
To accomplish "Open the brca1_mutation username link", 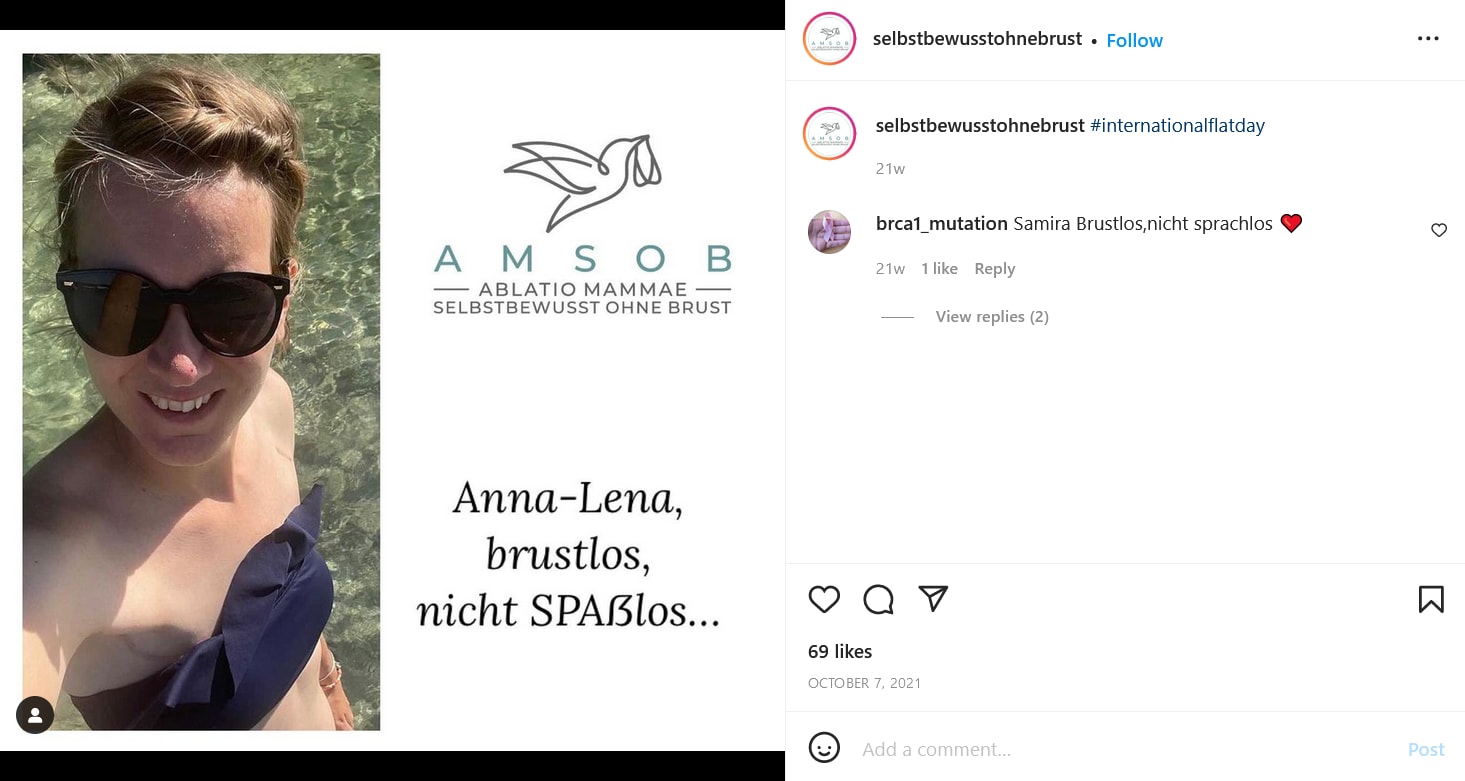I will pyautogui.click(x=941, y=223).
